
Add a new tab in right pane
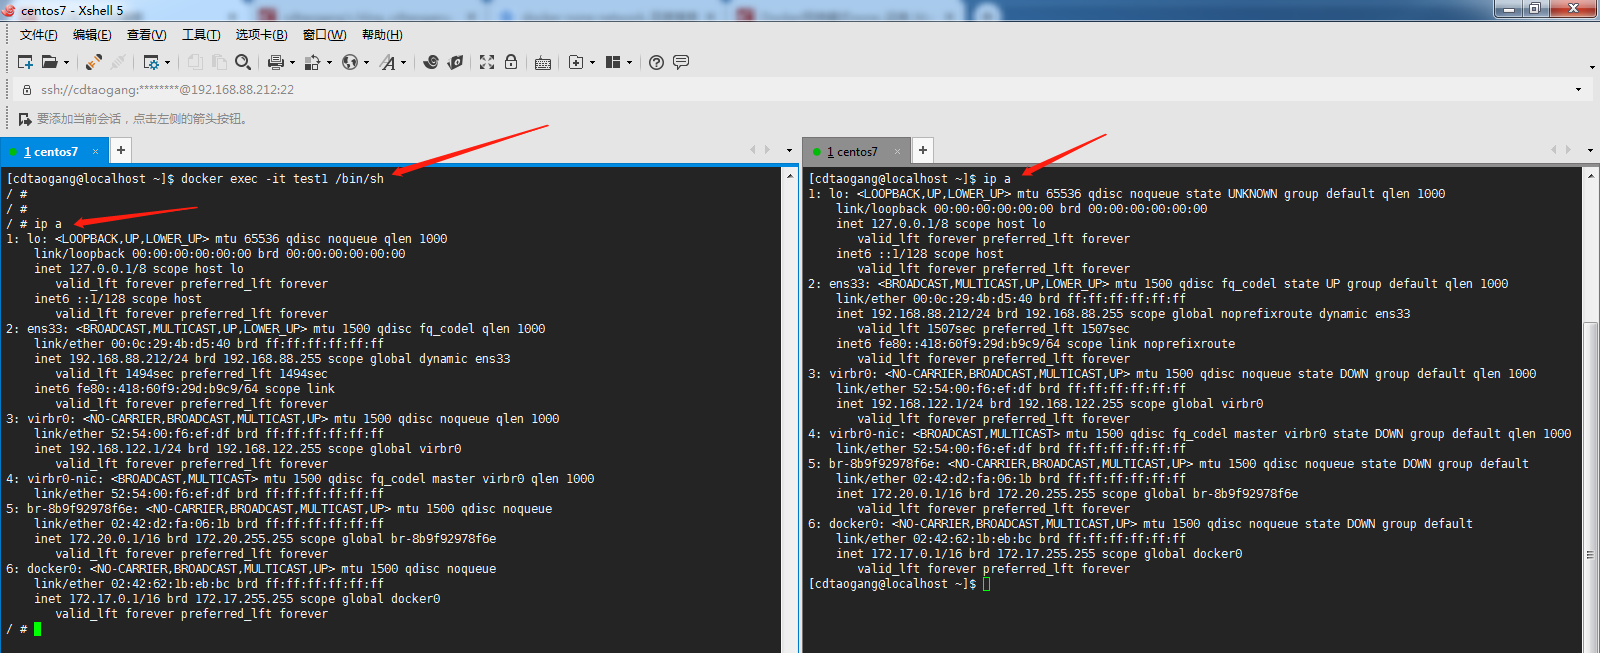(923, 150)
